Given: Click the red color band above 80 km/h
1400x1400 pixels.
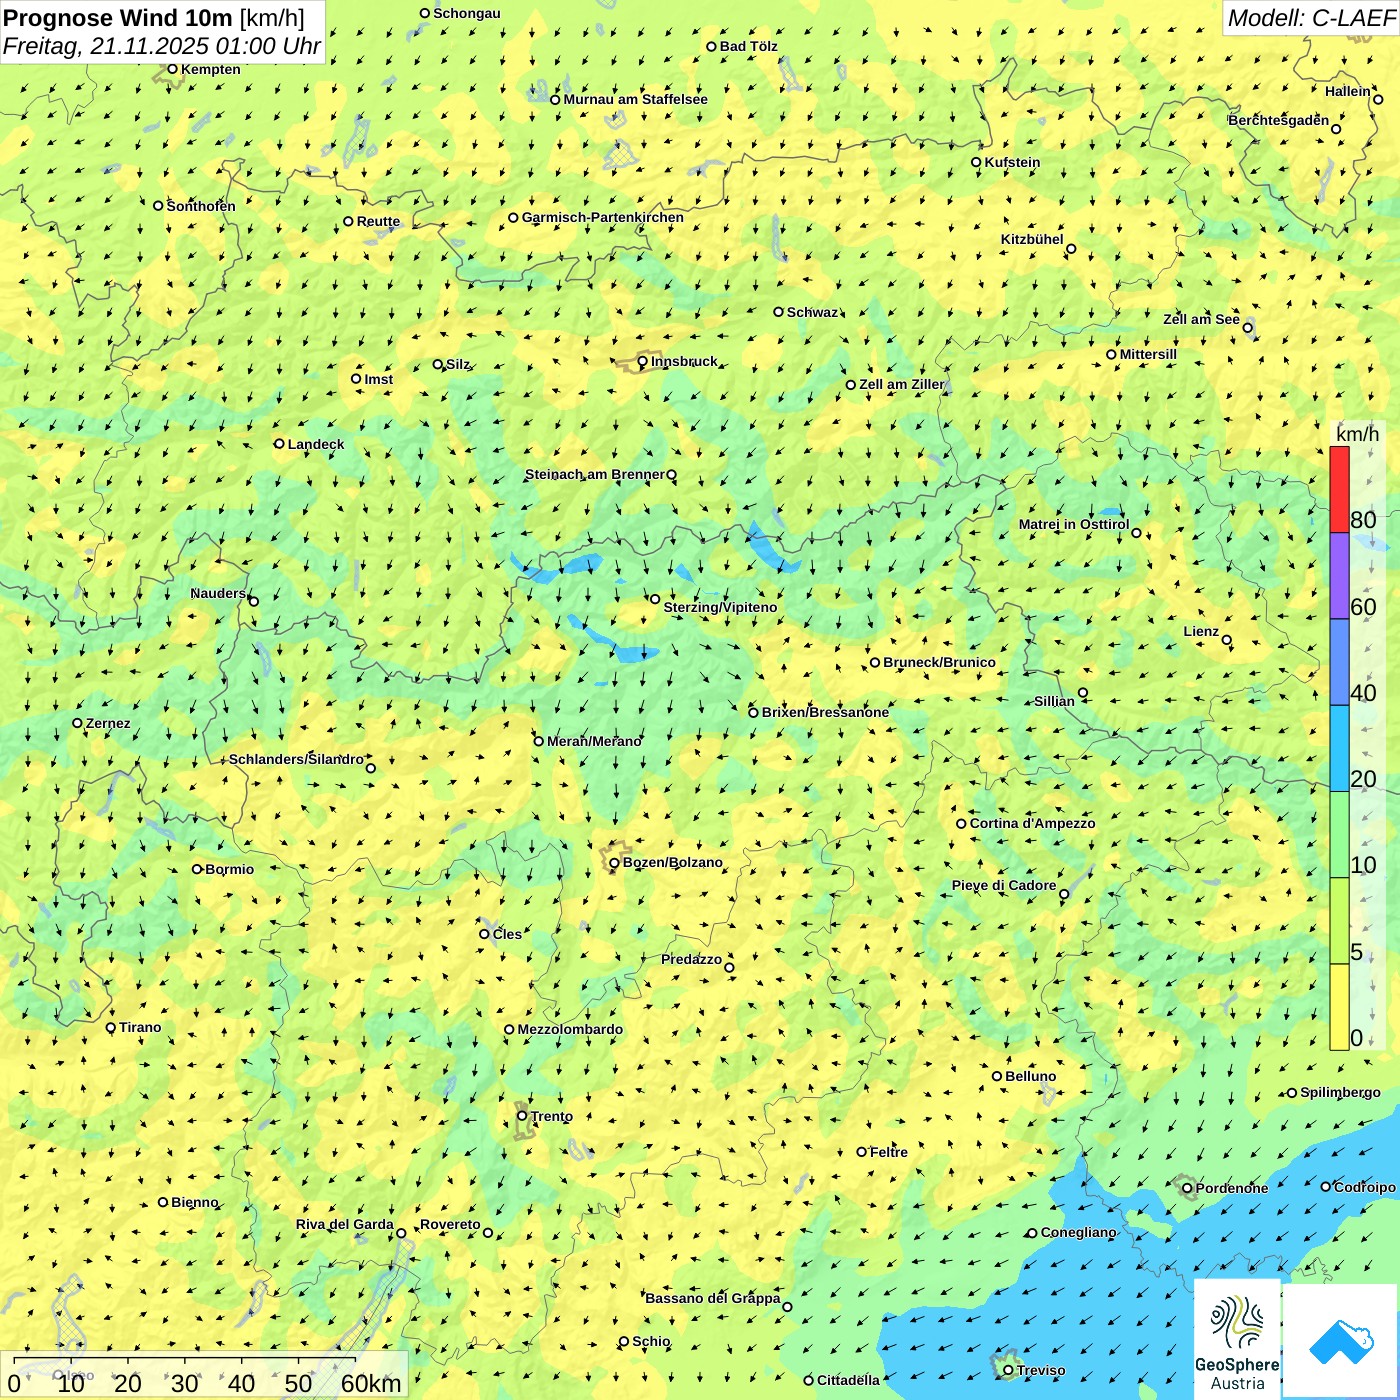Looking at the screenshot, I should 1339,490.
